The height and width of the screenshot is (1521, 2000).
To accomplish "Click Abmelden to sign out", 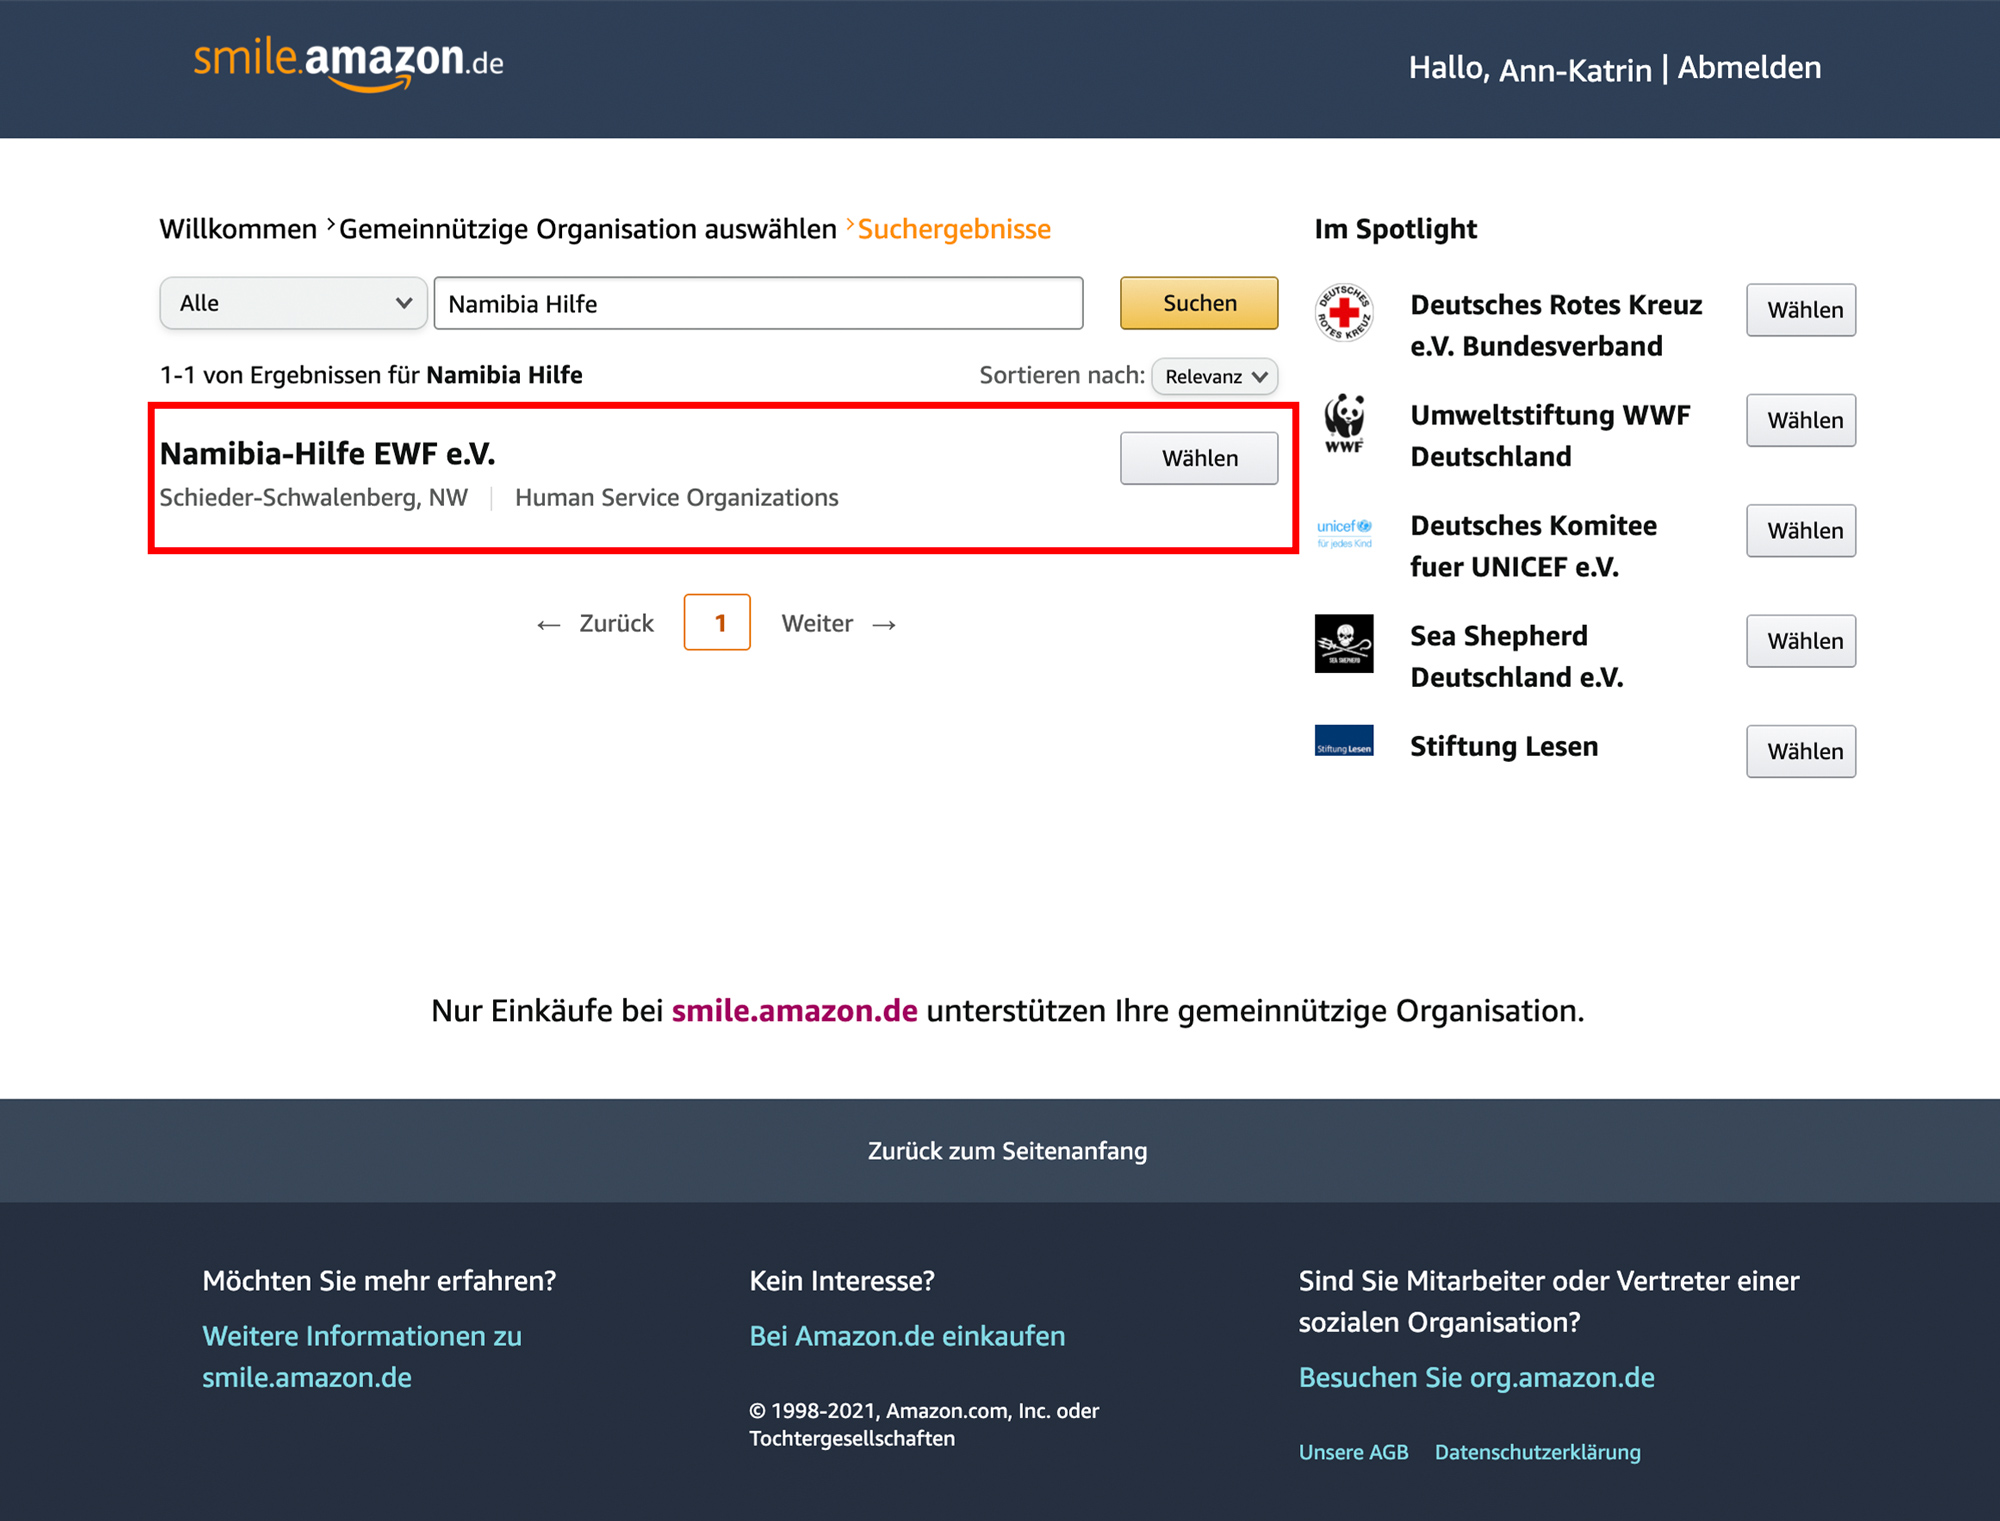I will [x=1749, y=68].
